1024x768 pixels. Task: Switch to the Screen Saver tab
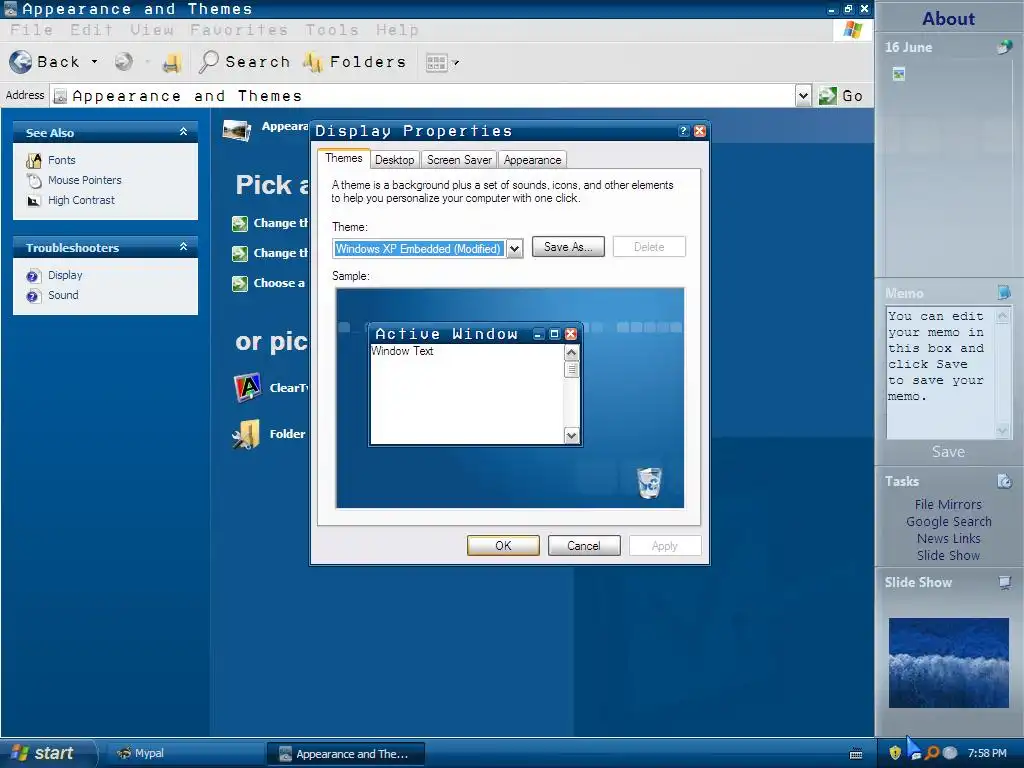click(x=459, y=160)
